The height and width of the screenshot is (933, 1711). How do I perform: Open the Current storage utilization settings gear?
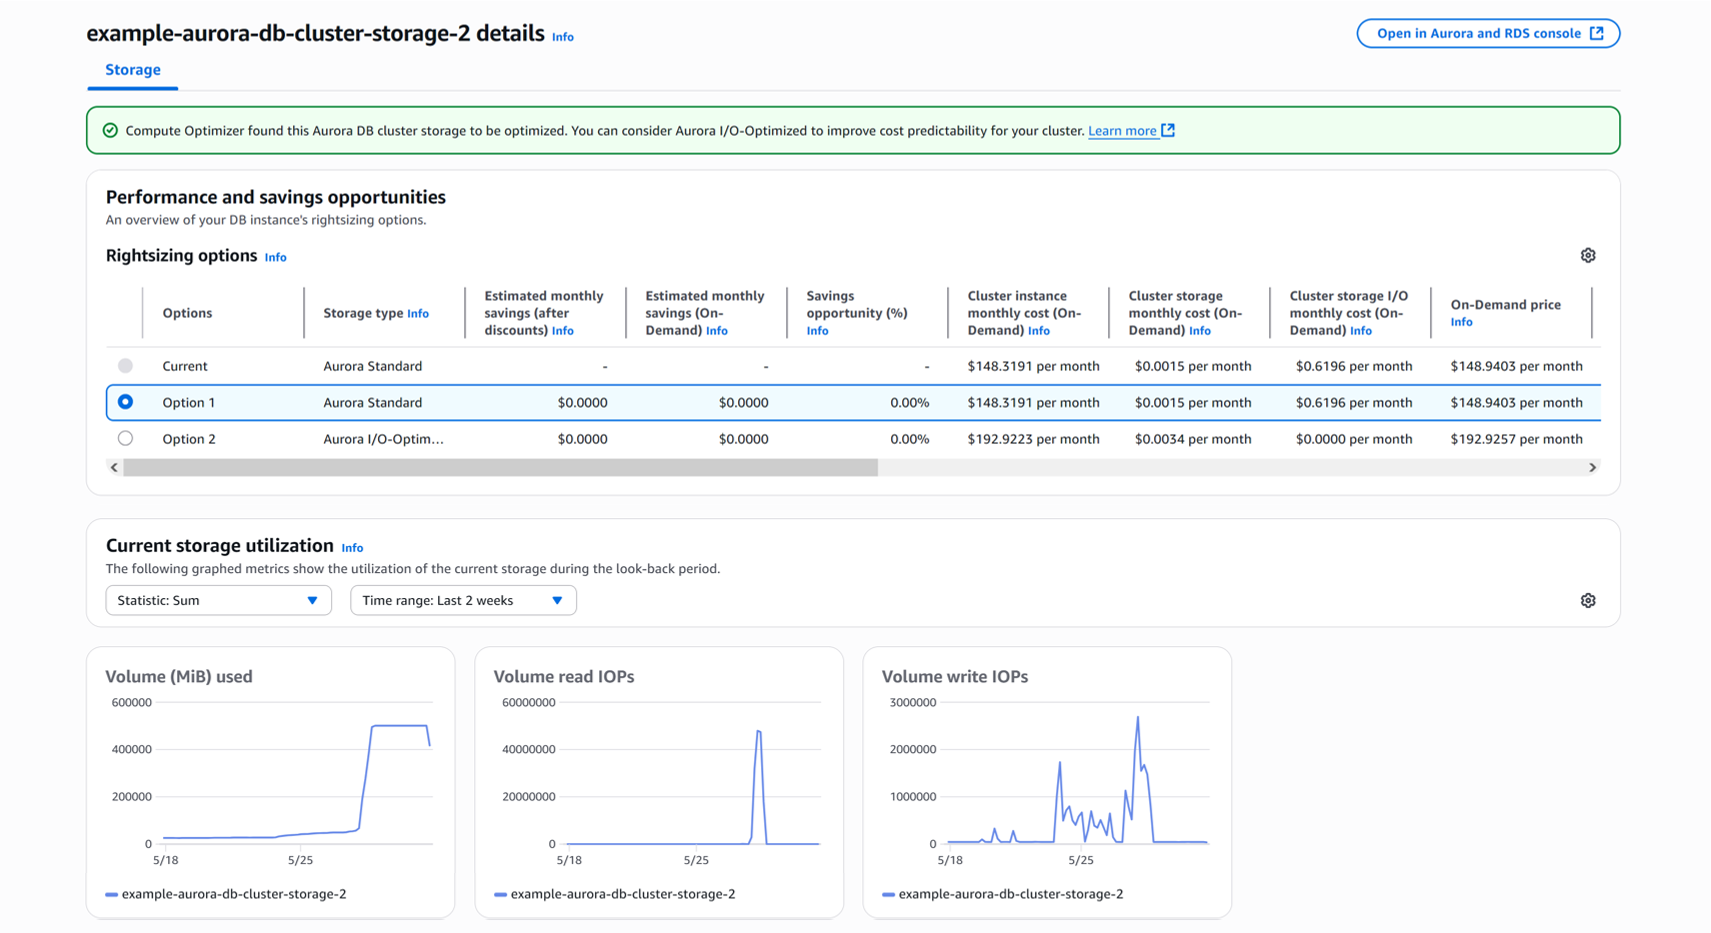click(1587, 601)
